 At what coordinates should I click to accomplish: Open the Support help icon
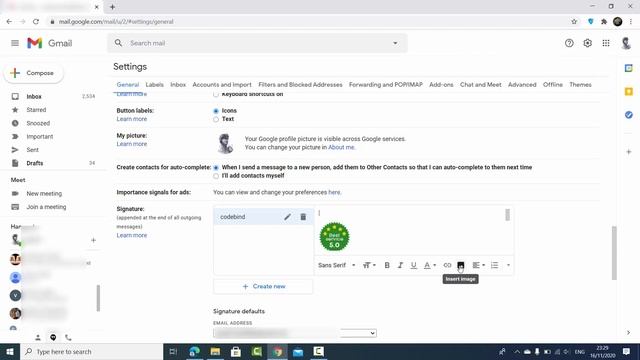[x=569, y=43]
